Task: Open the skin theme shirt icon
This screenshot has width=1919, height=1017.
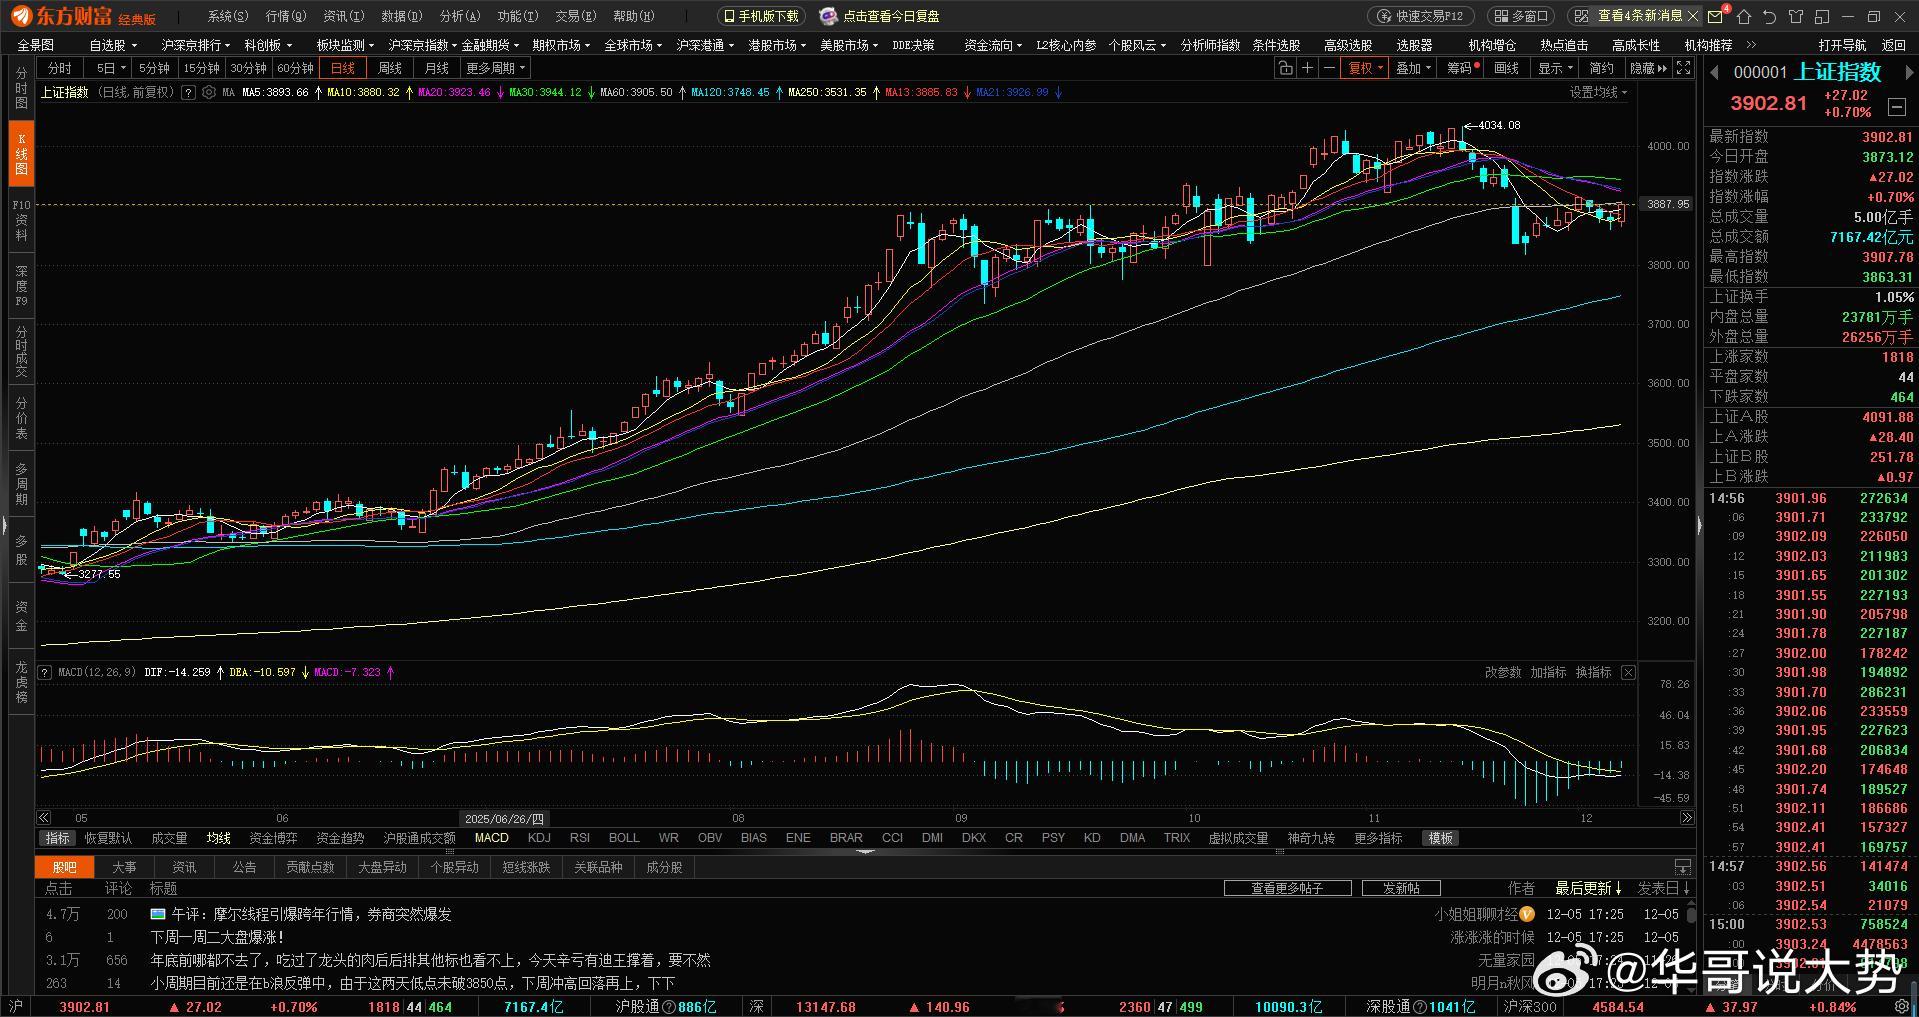Action: point(1796,16)
